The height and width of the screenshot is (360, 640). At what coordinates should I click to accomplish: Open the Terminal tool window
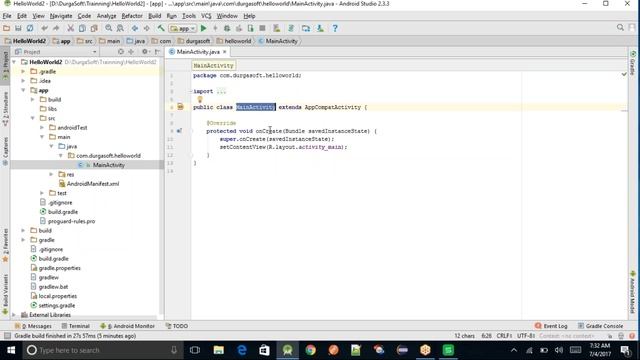[x=76, y=326]
